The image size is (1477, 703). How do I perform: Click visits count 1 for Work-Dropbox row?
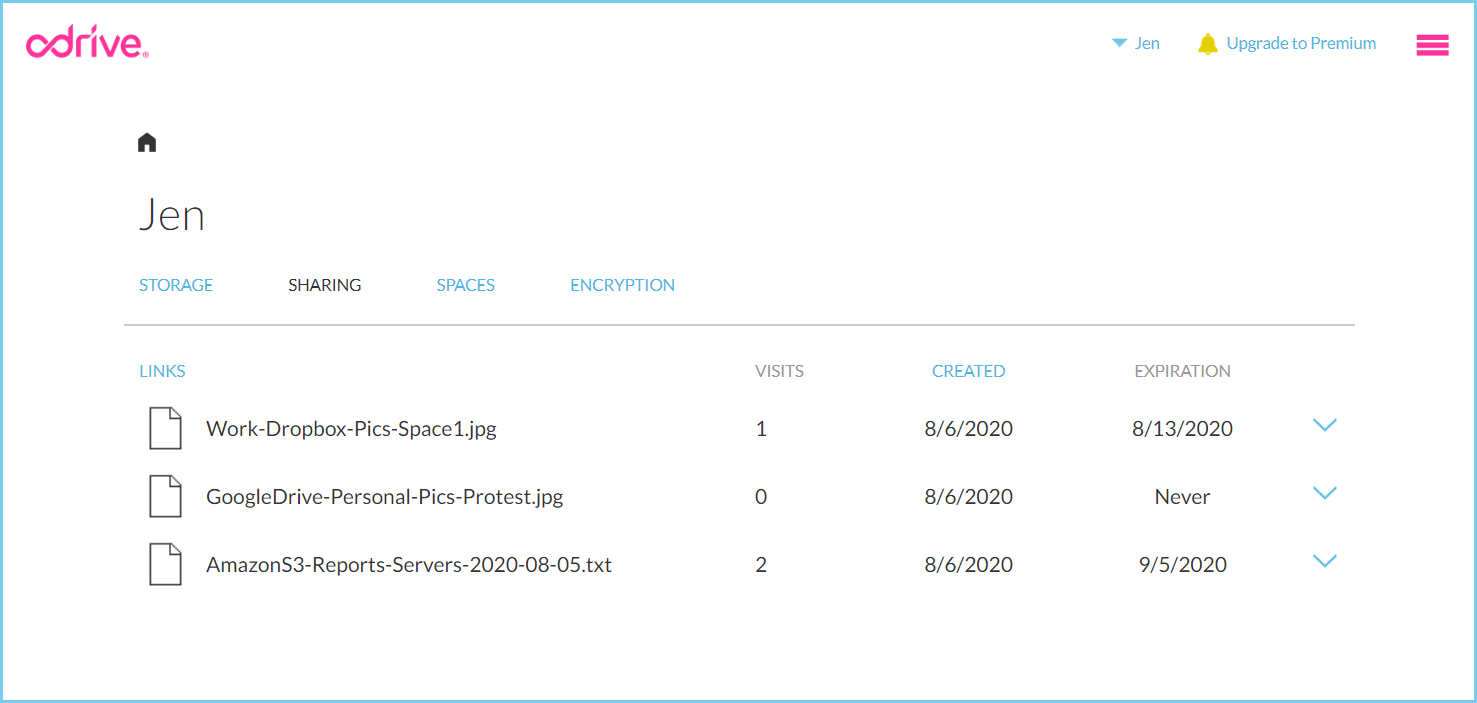(761, 429)
